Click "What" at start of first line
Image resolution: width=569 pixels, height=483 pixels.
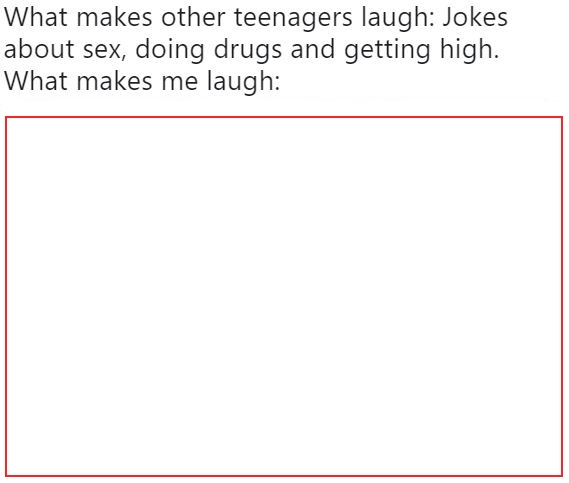point(36,17)
